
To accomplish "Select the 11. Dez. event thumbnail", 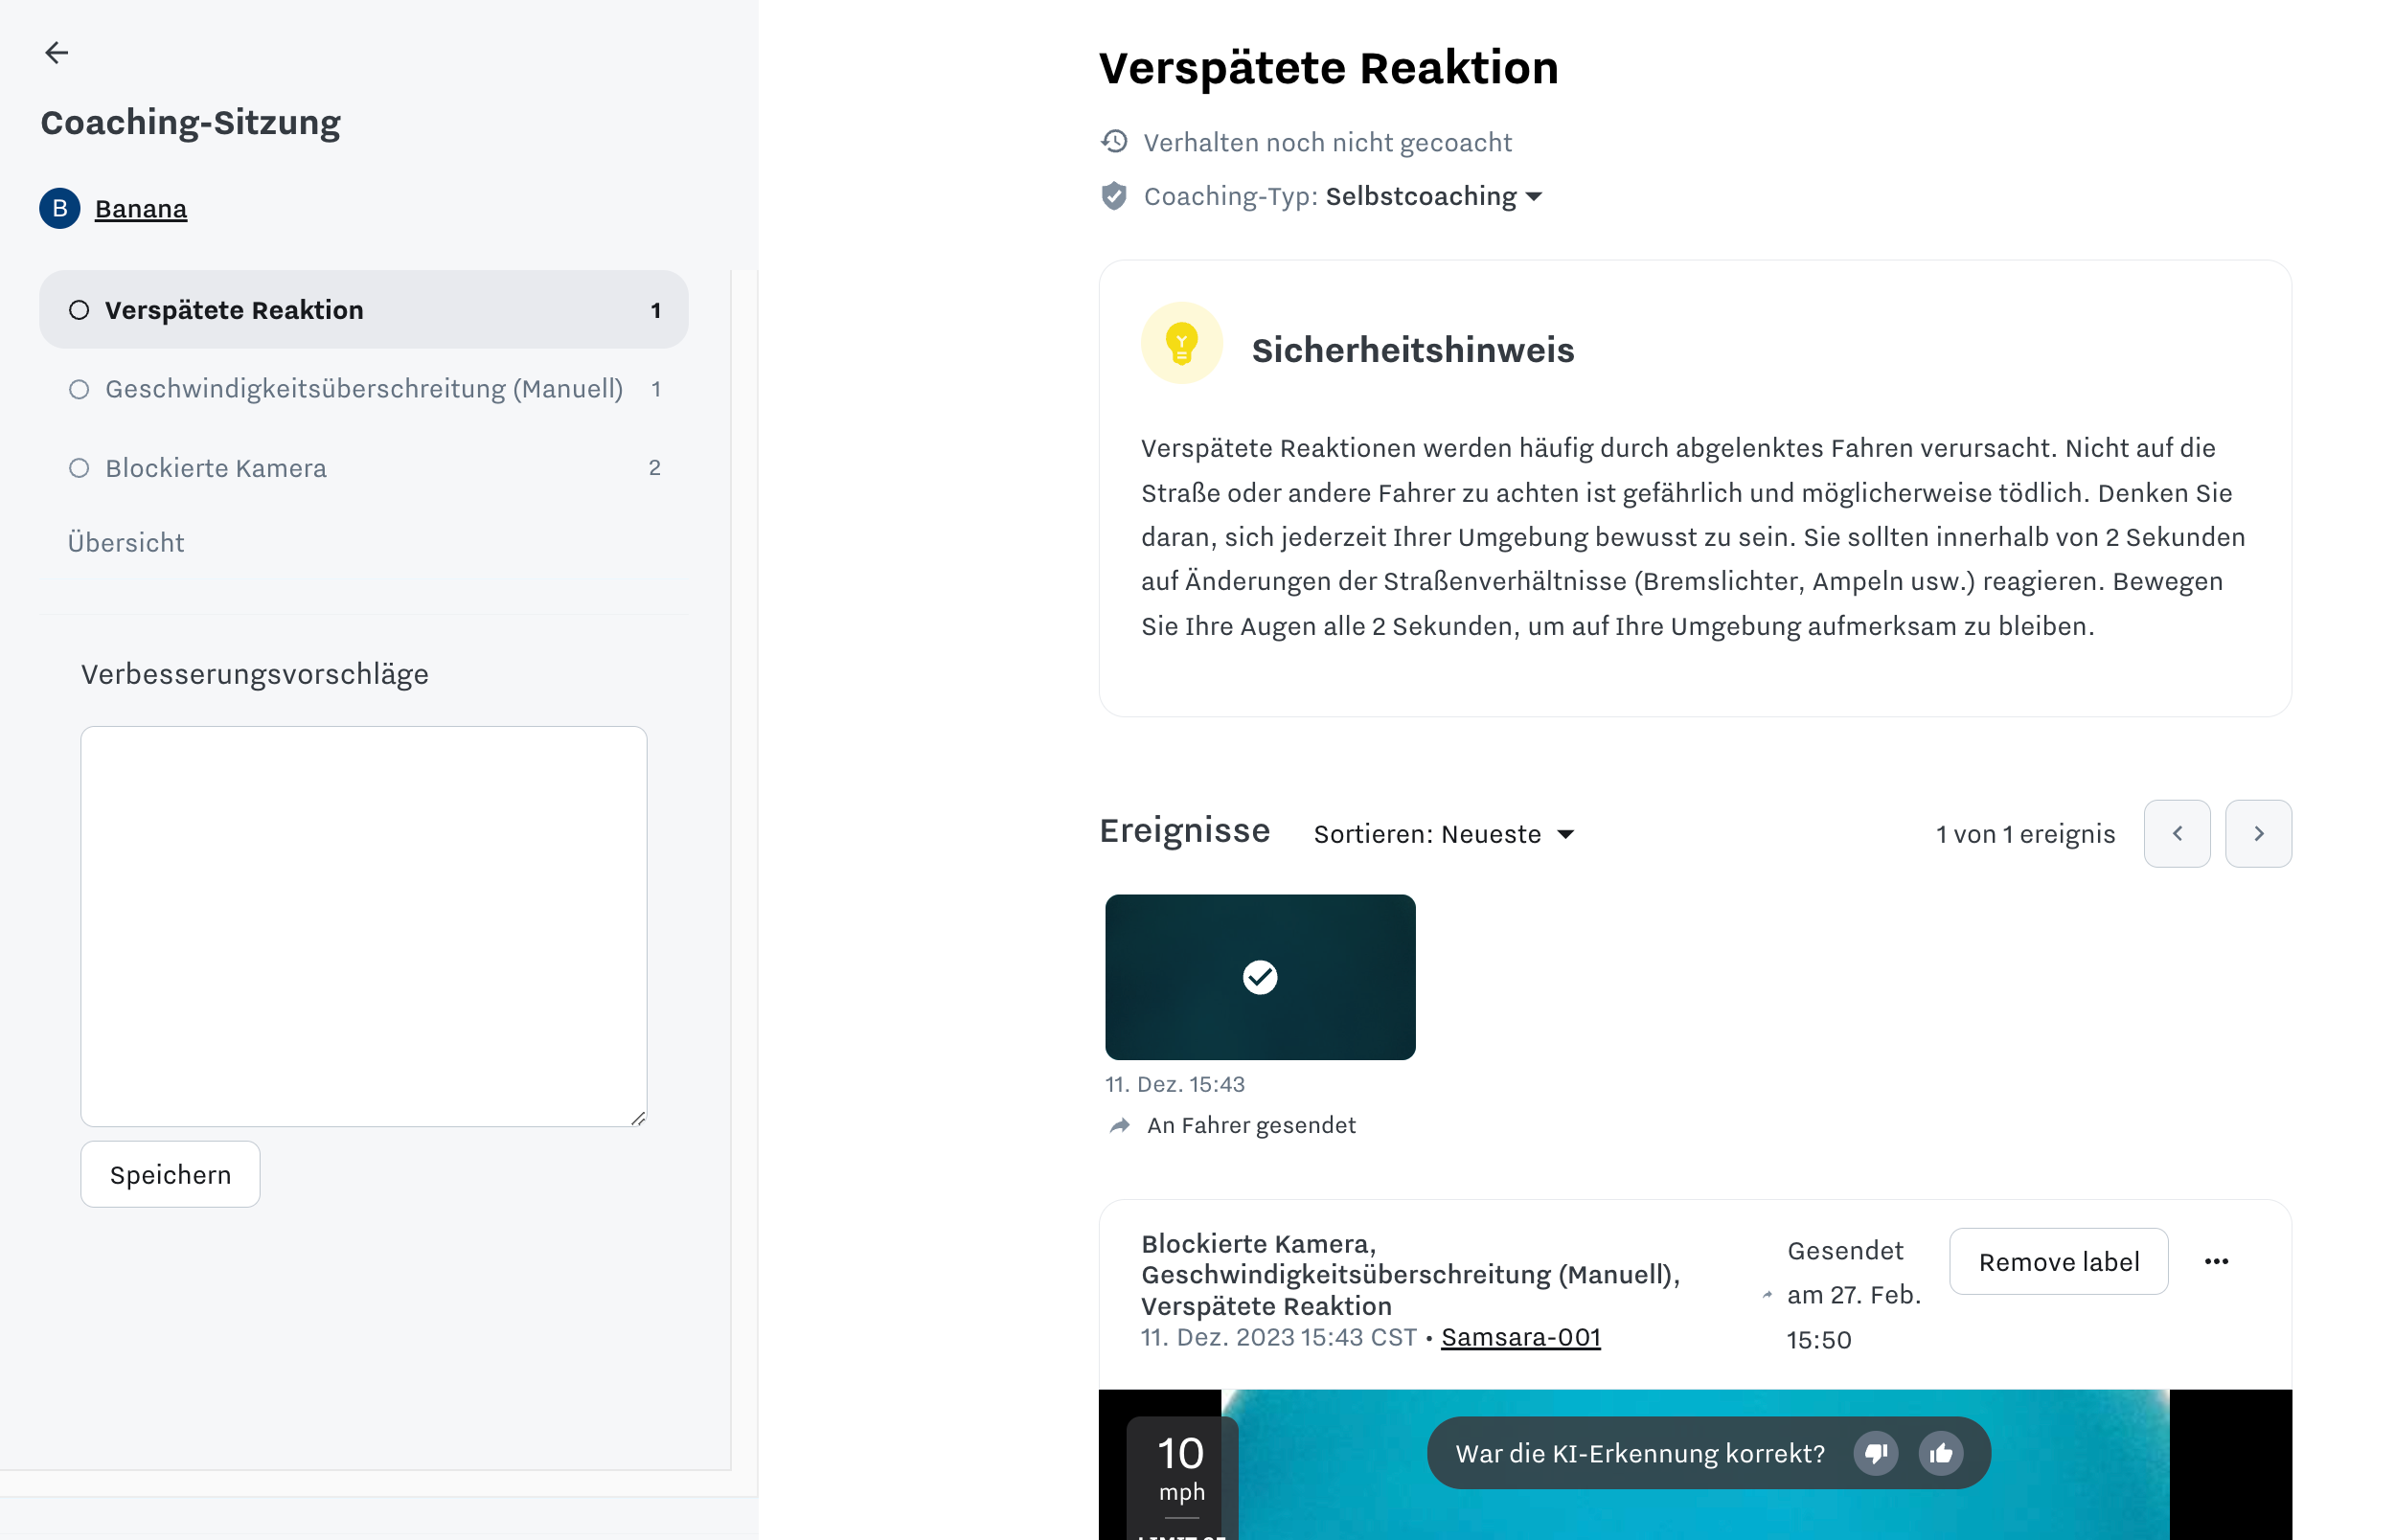I will [1259, 976].
